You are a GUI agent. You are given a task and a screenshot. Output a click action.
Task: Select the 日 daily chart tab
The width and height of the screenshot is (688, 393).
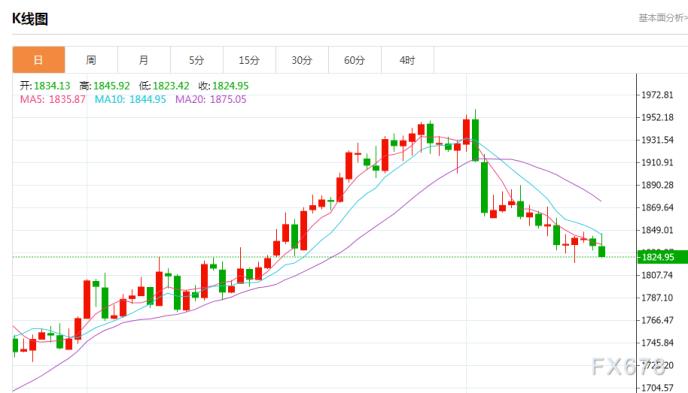click(39, 60)
